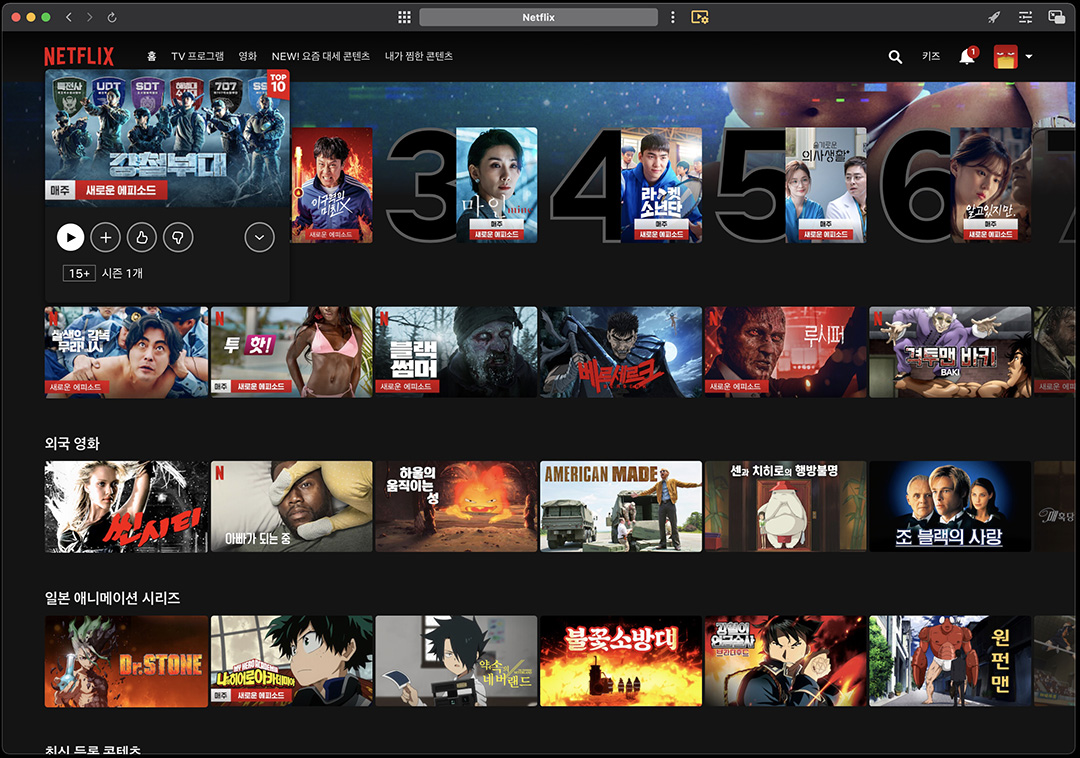The image size is (1080, 758).
Task: Click the Netflix address bar
Action: click(538, 17)
